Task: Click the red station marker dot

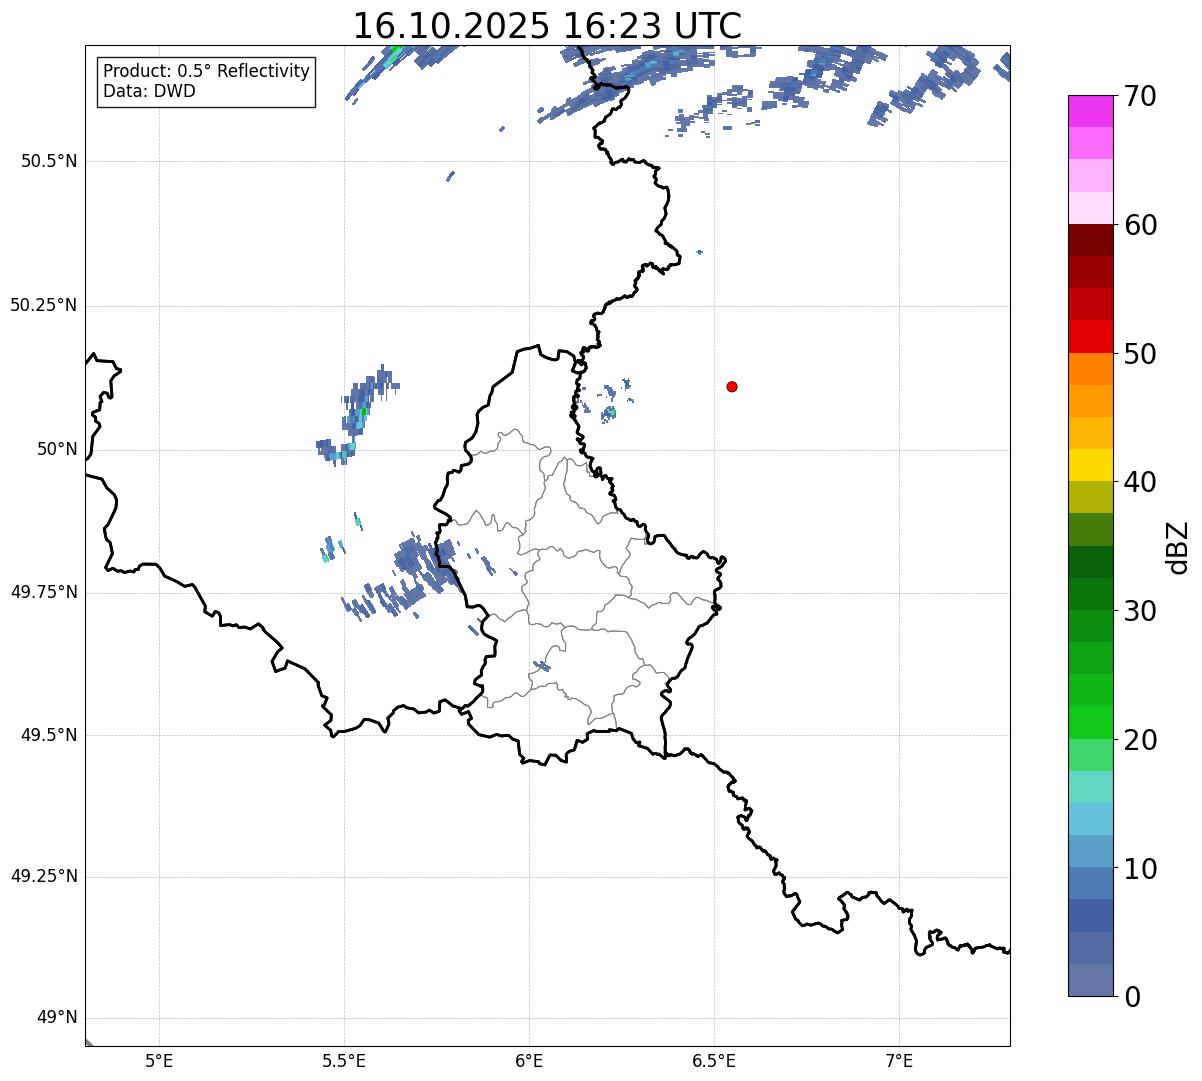Action: pos(732,386)
